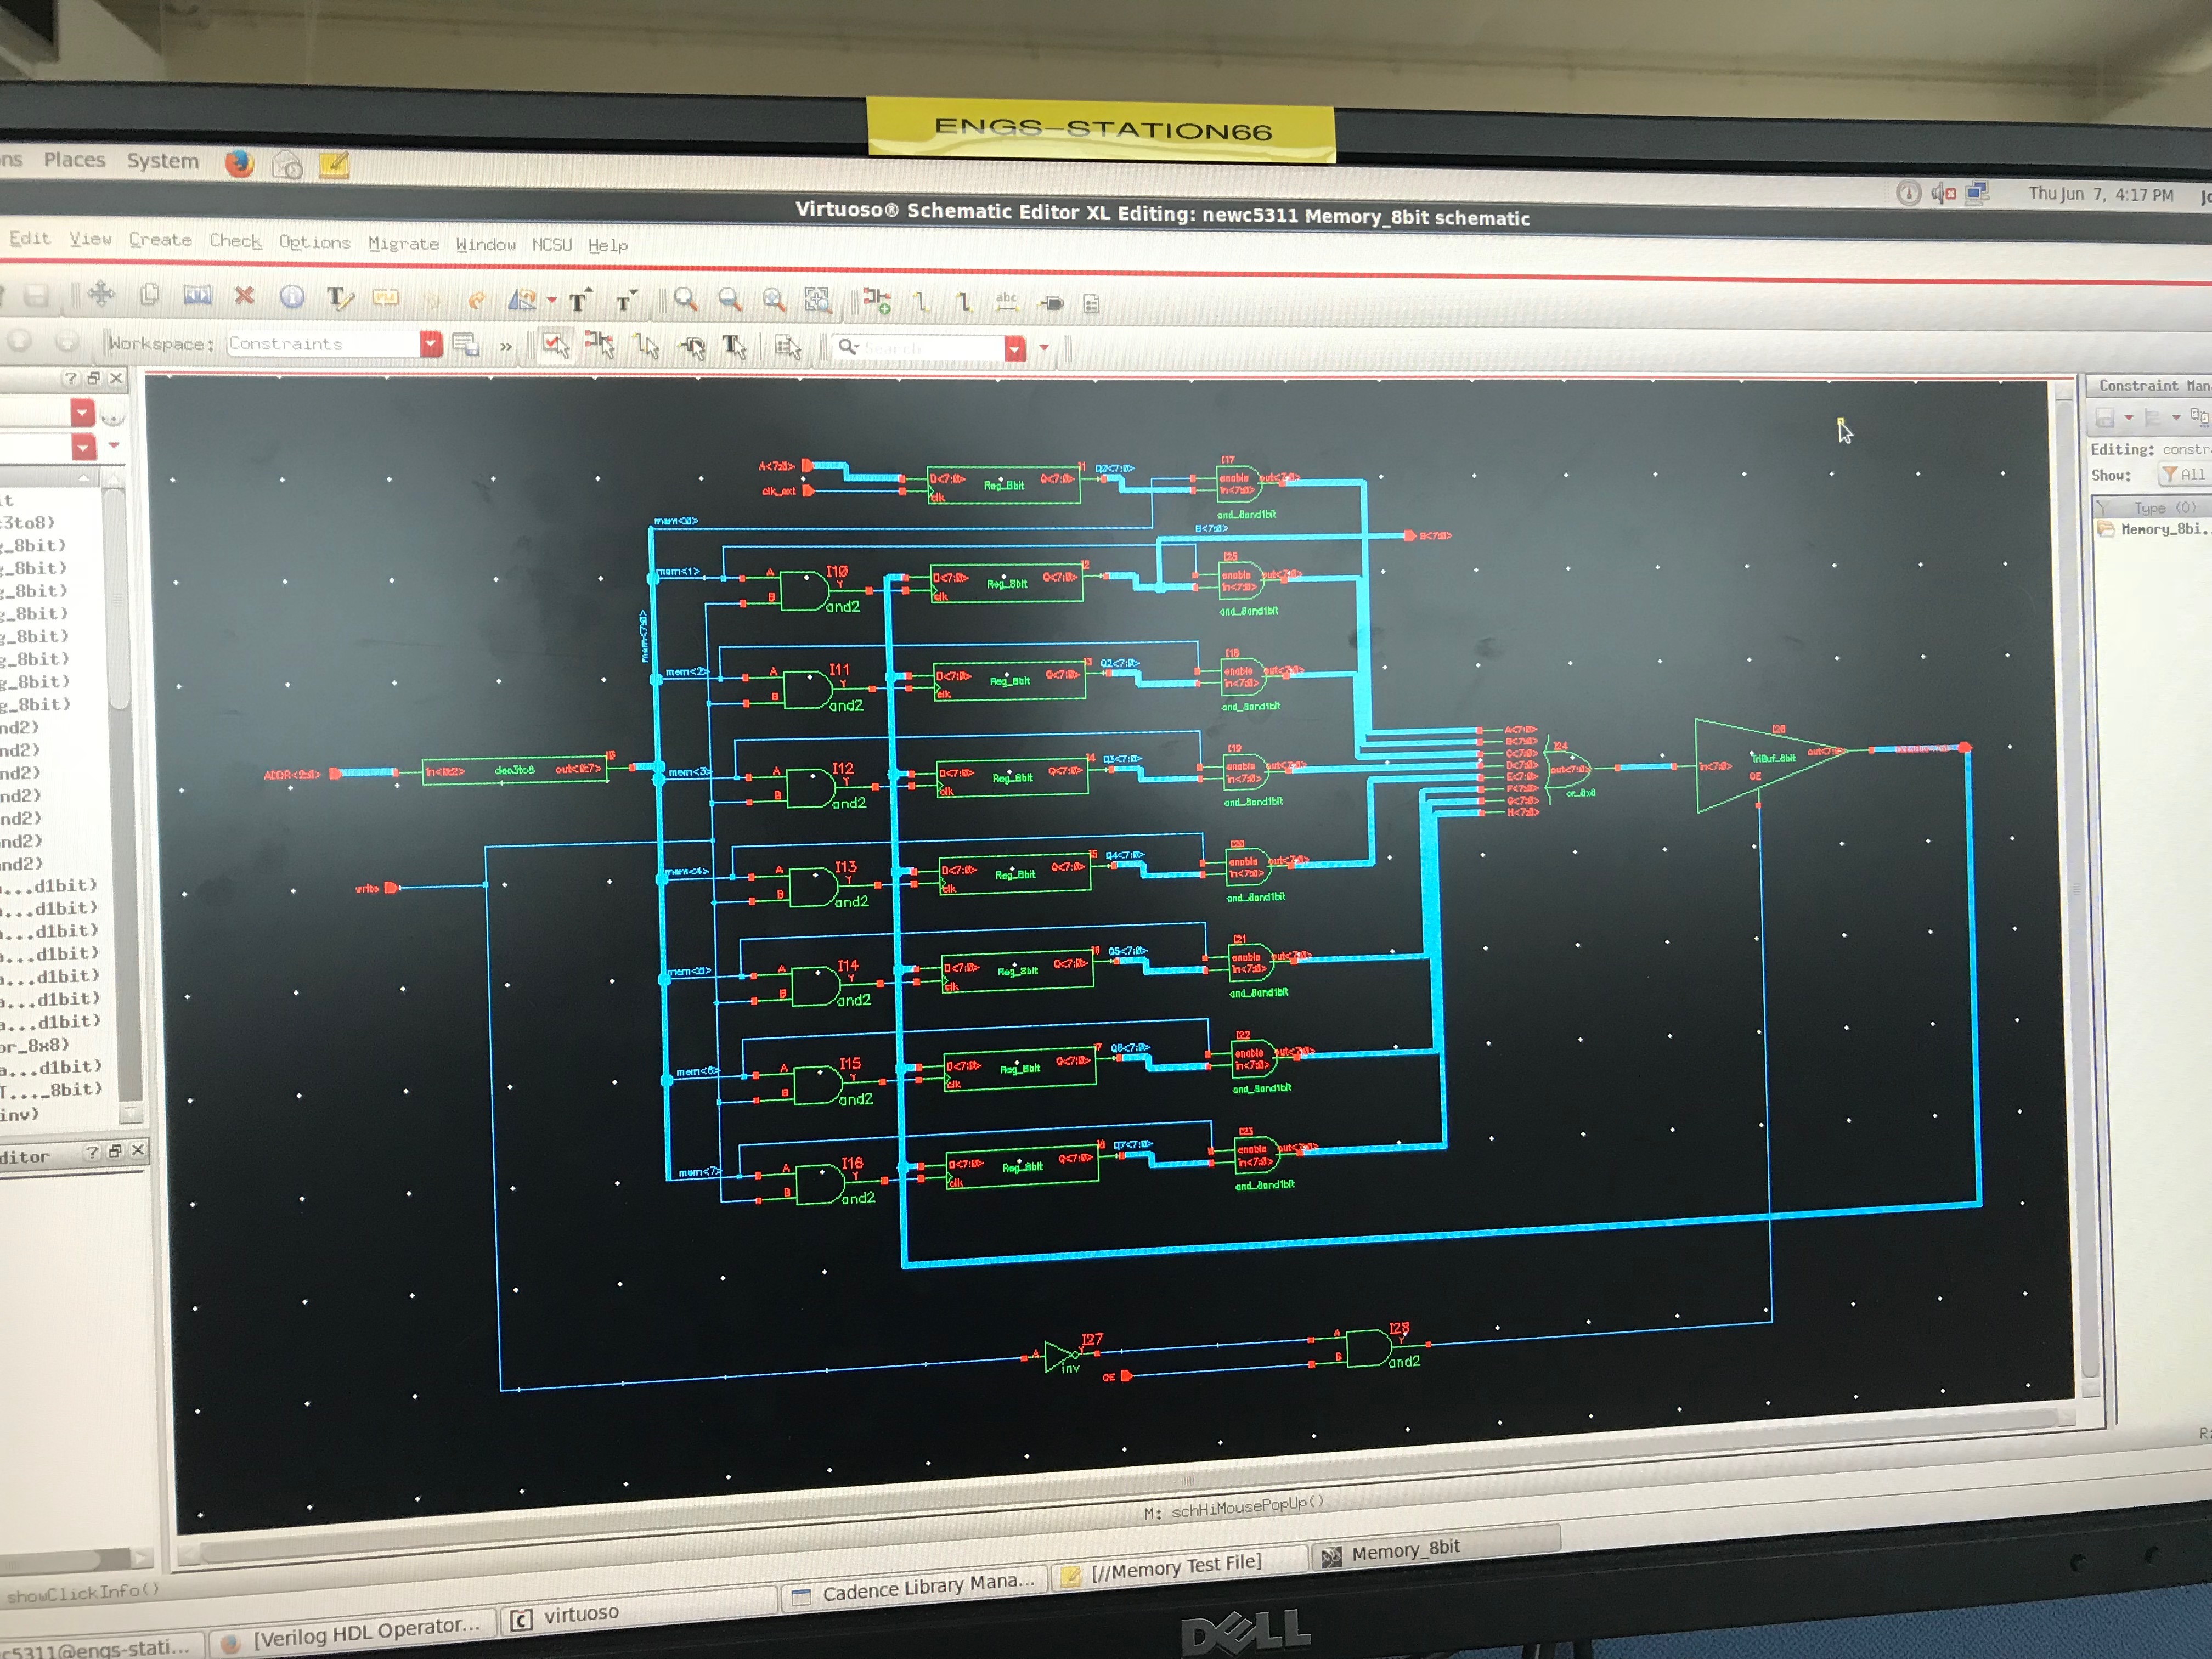Open the Migrate menu

click(403, 243)
